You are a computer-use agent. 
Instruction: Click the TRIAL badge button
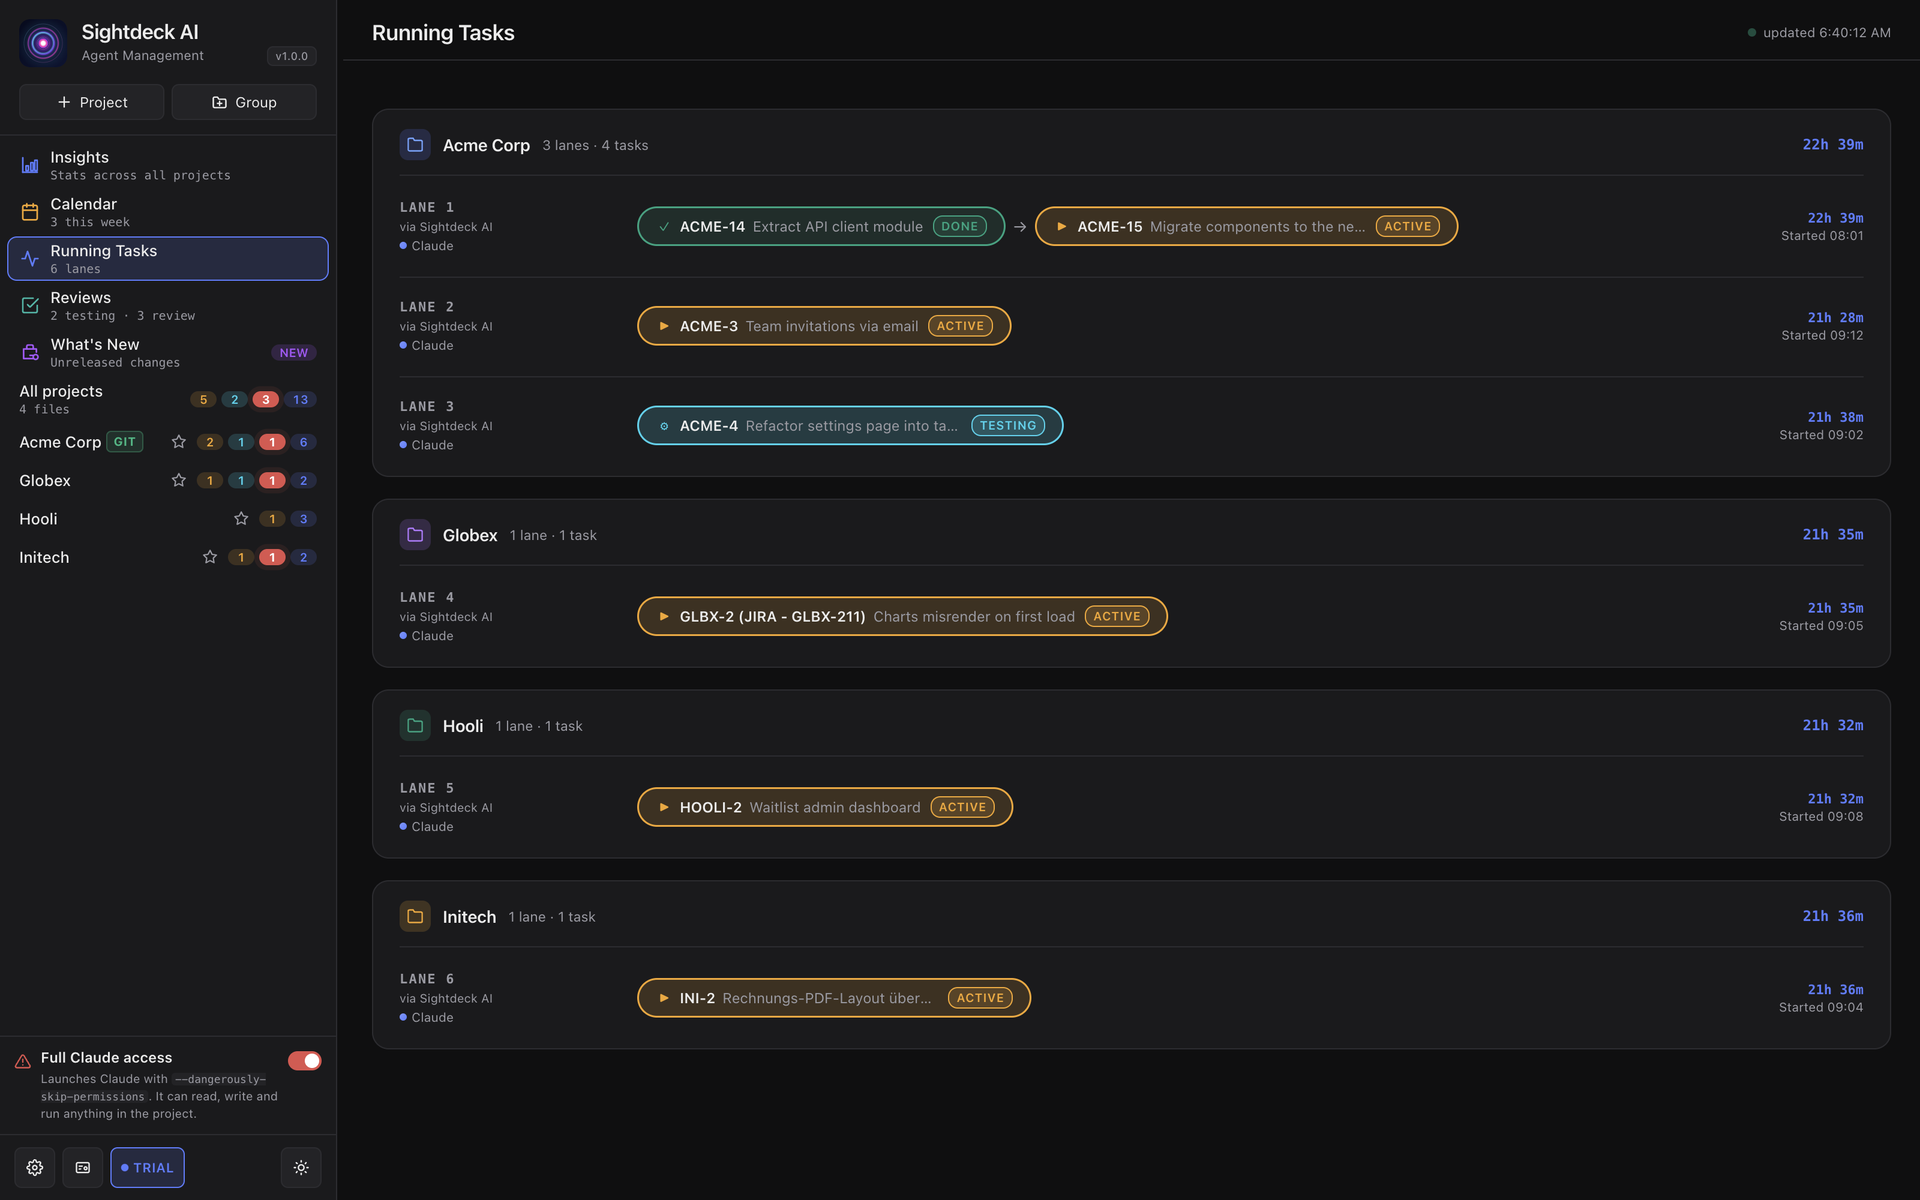coord(147,1168)
